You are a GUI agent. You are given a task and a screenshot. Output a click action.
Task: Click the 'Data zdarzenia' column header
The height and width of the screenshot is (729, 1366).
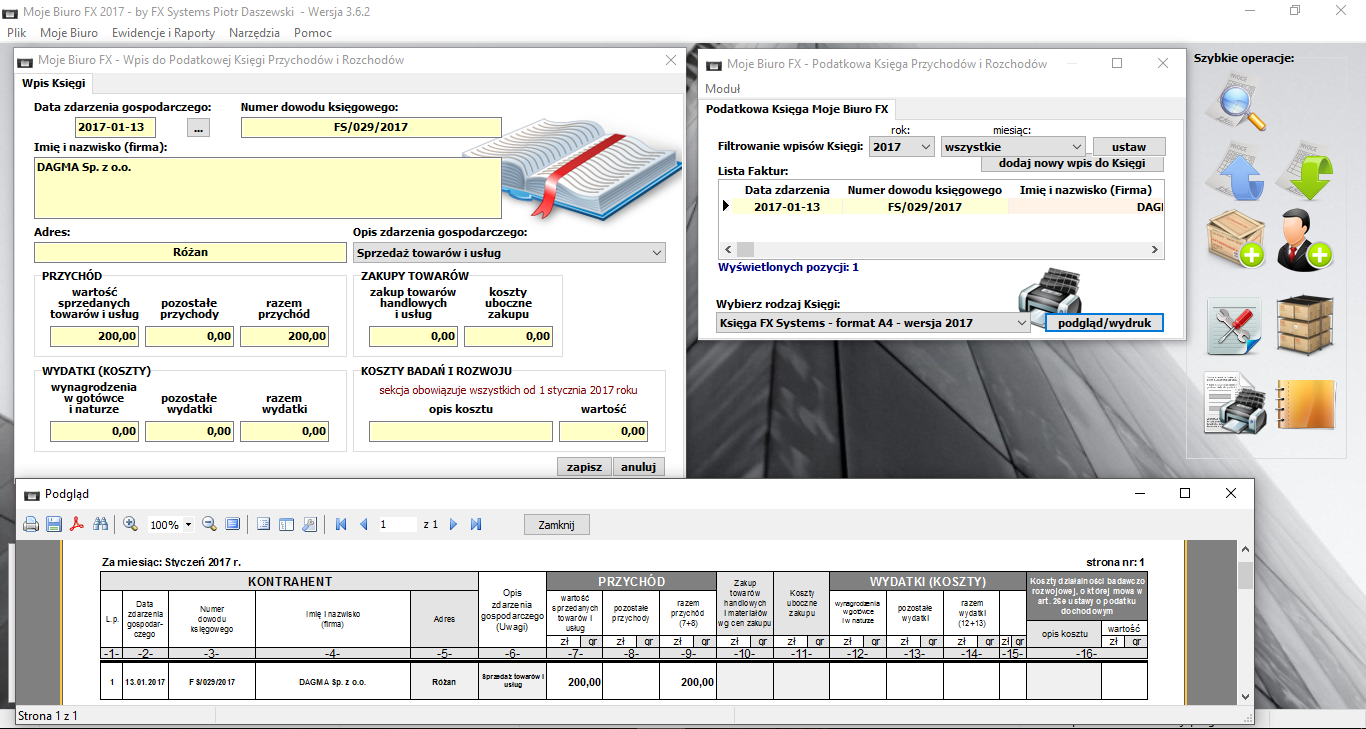coord(787,190)
